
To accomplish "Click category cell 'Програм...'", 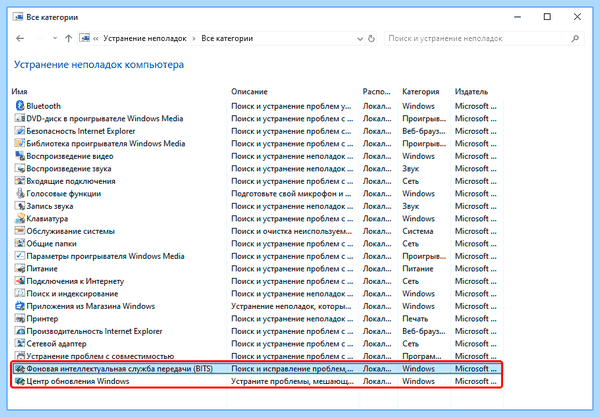I will (x=421, y=356).
